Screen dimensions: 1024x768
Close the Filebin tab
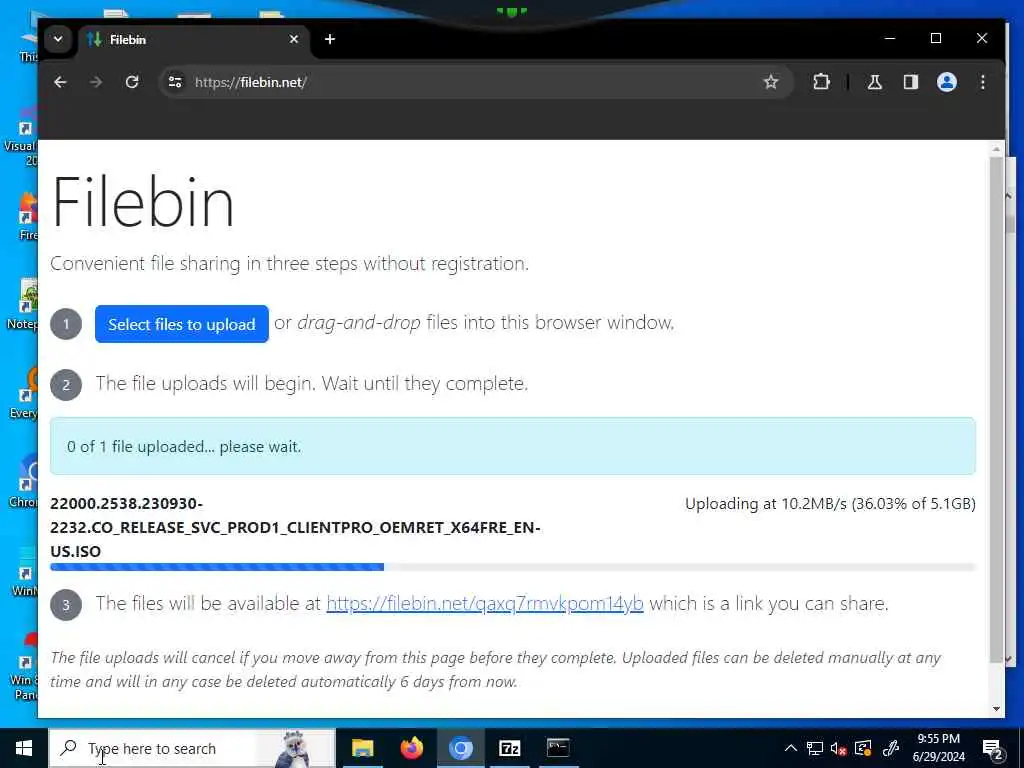coord(294,39)
